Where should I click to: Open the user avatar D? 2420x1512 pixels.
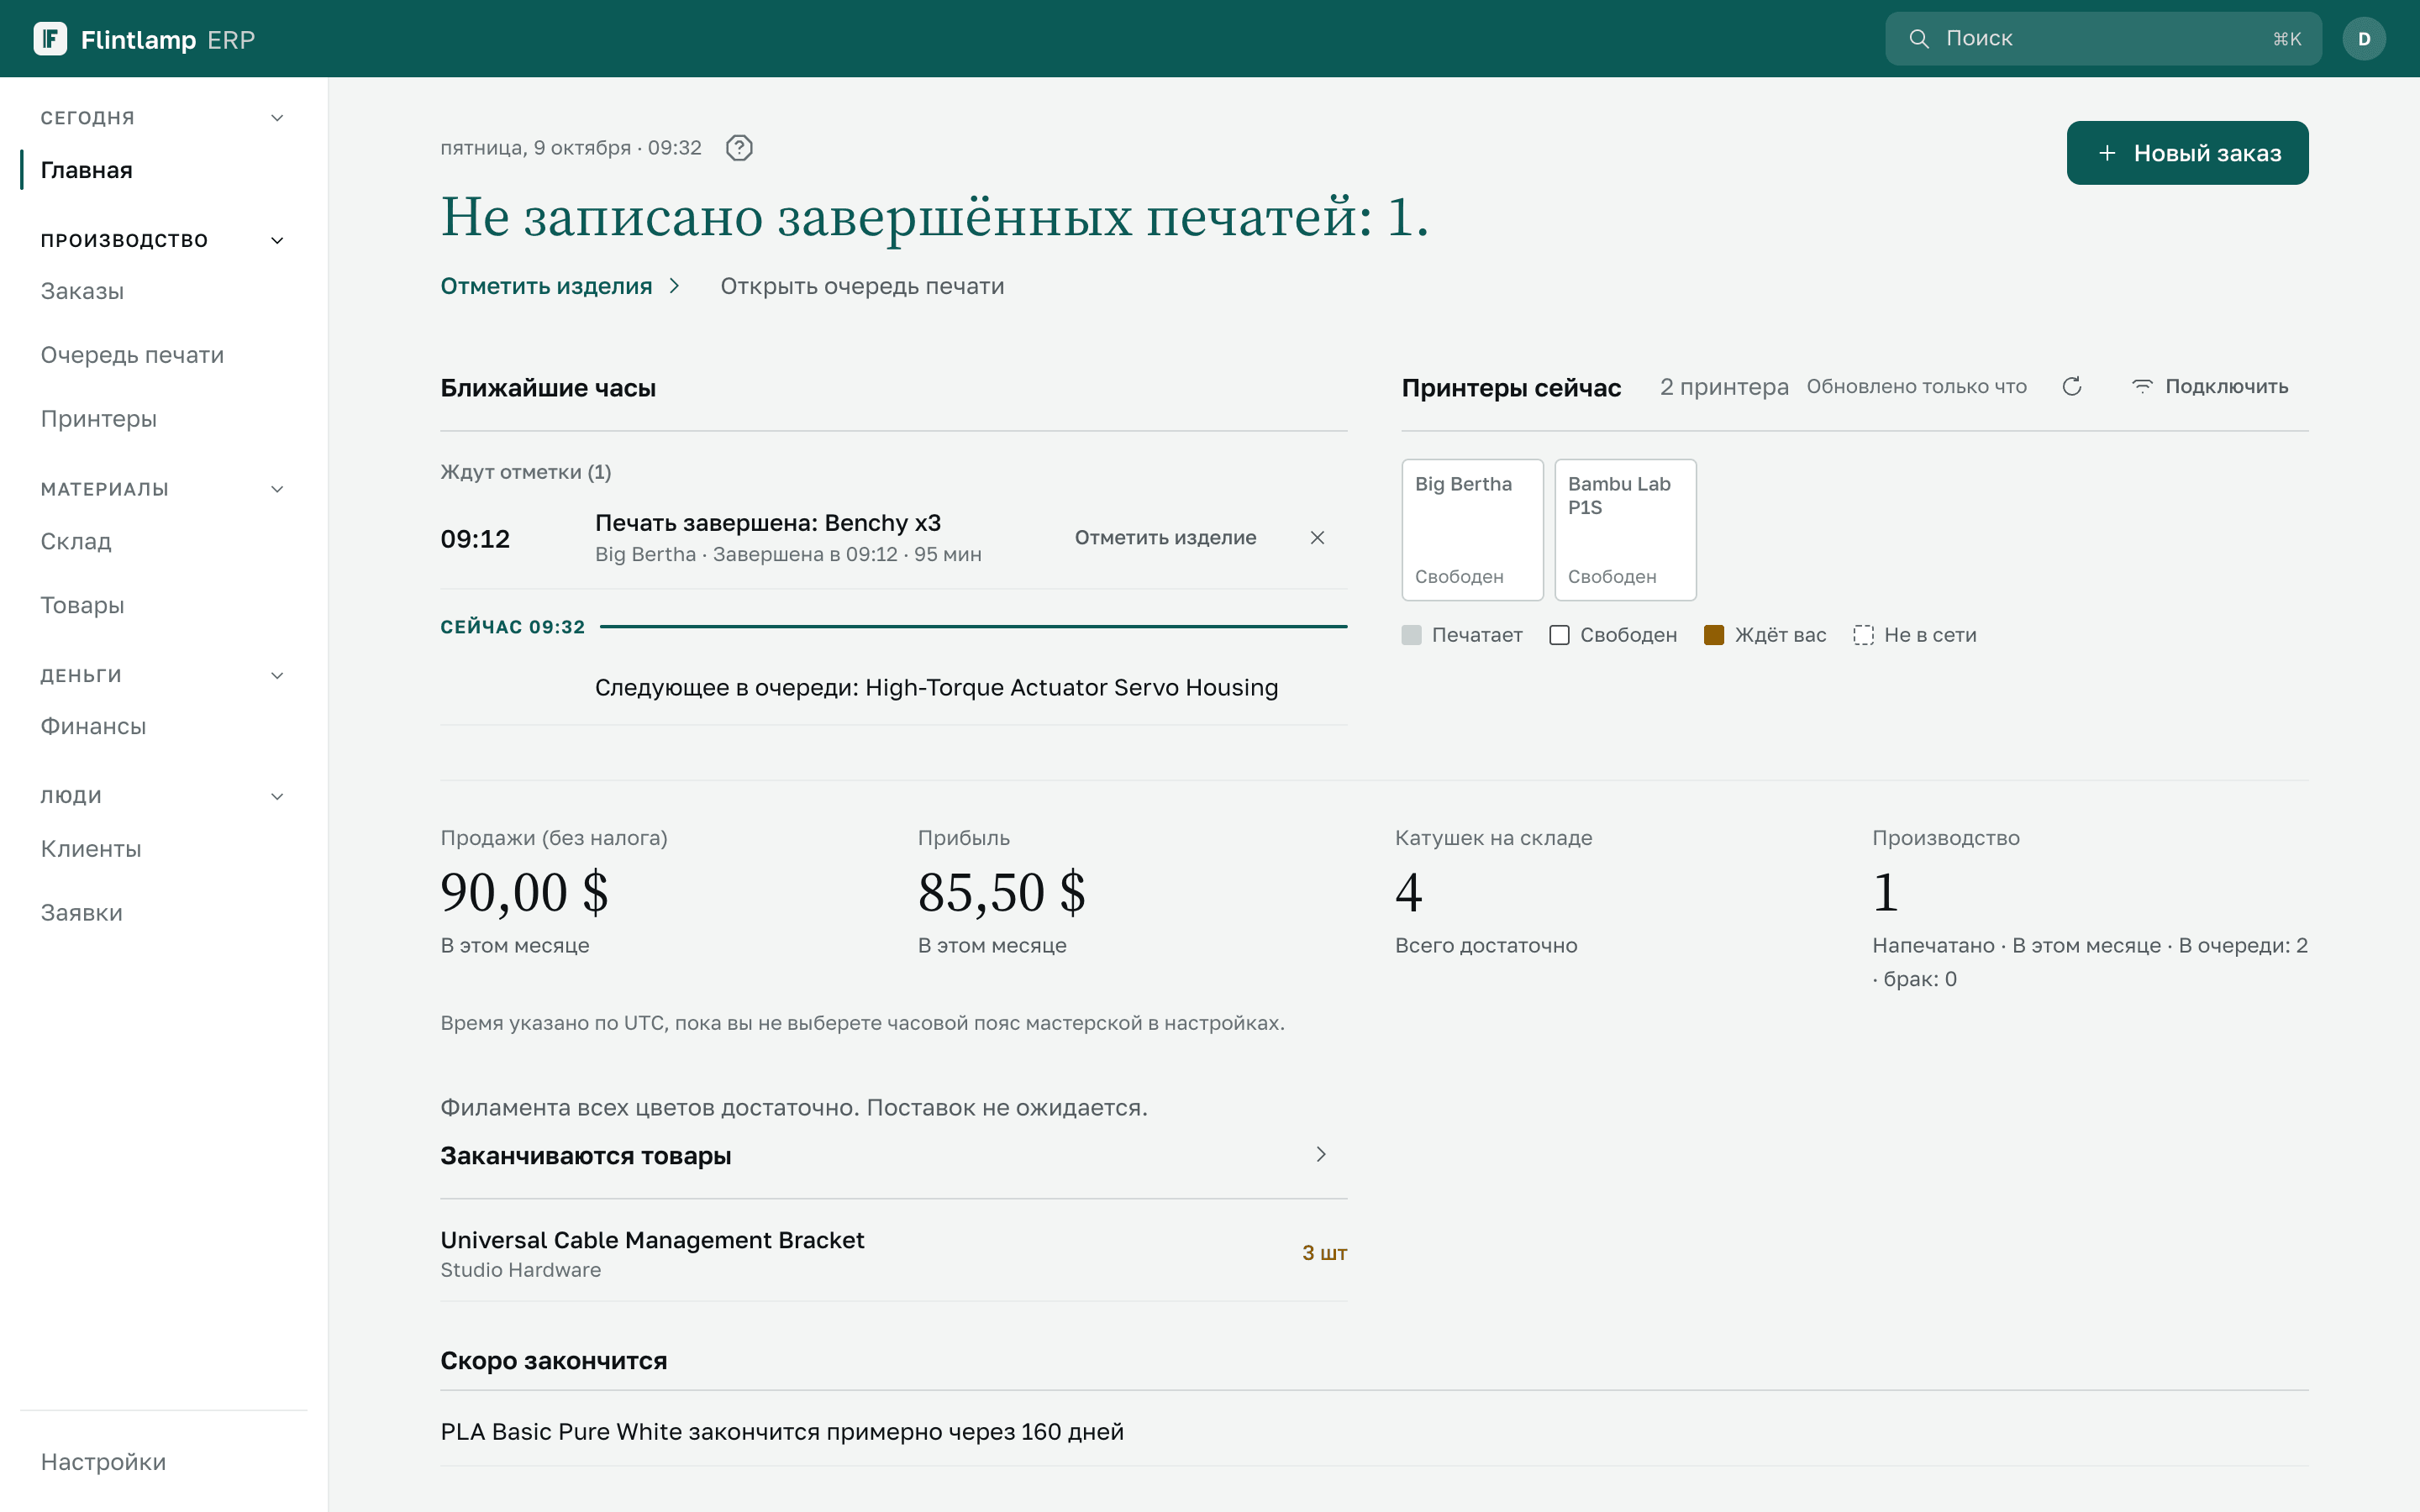(2364, 39)
